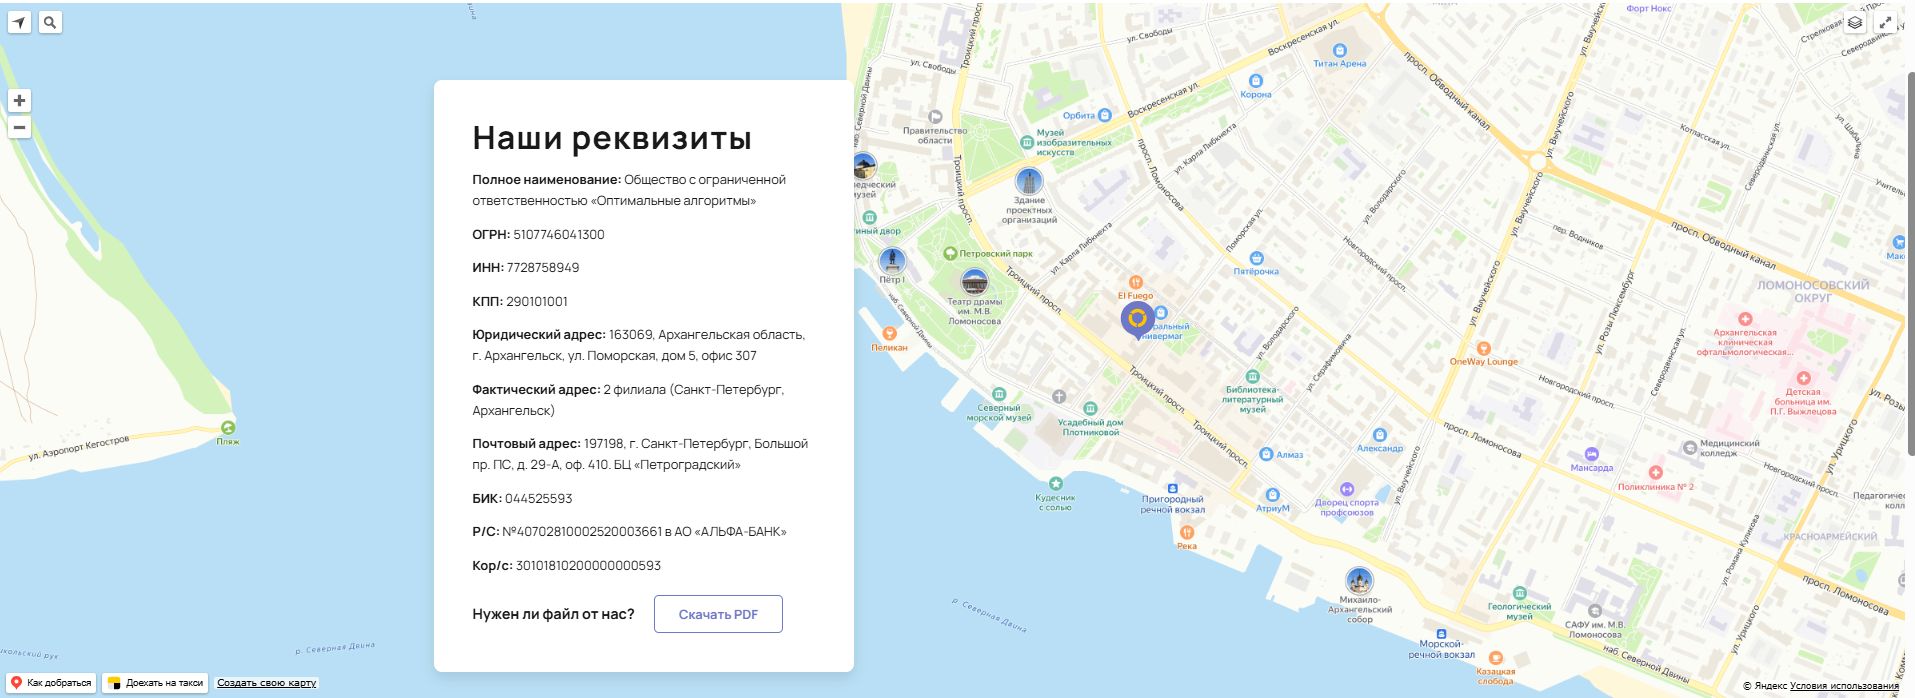Select the Река restaurant icon
This screenshot has width=1915, height=698.
click(1187, 532)
